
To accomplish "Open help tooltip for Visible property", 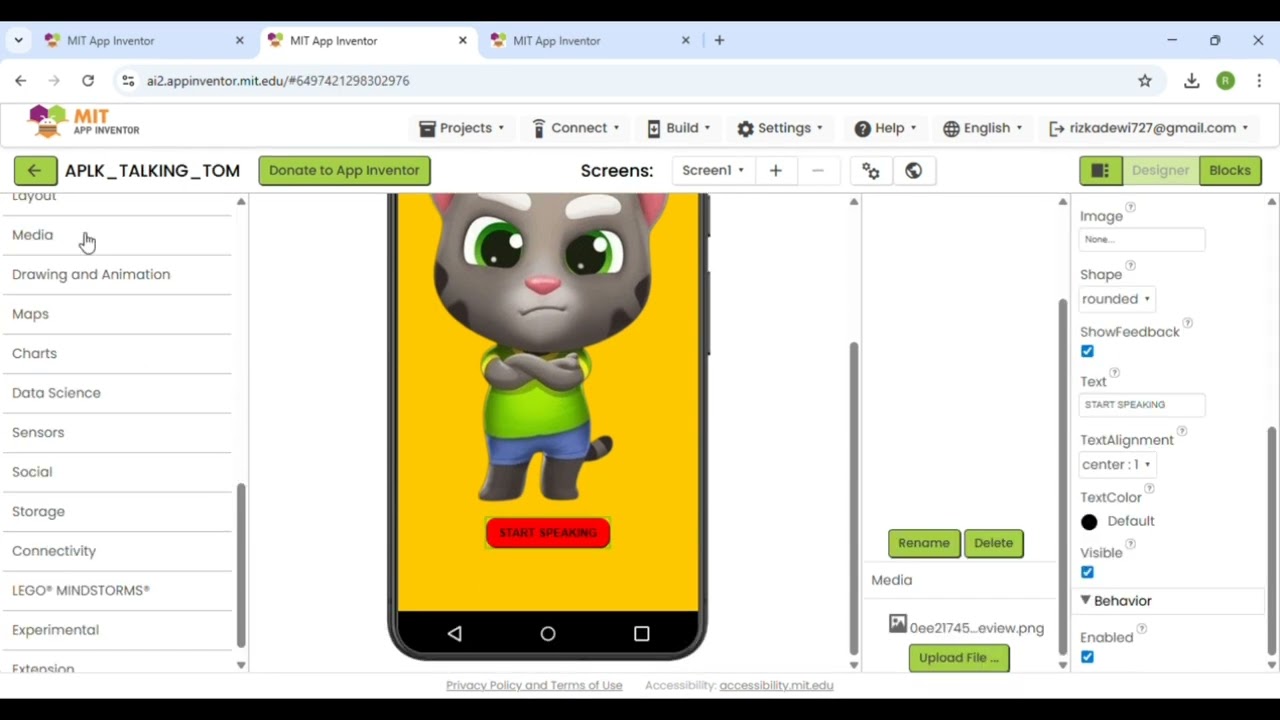I will click(x=1131, y=544).
